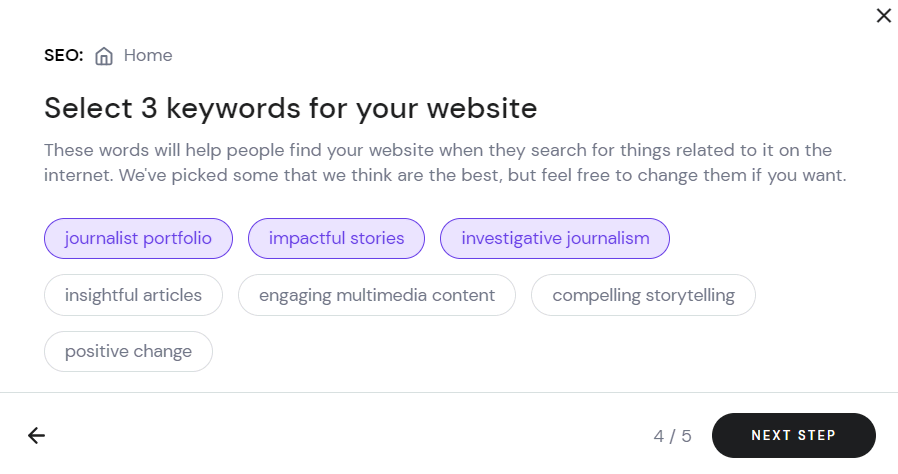Click the current step number 4
Image resolution: width=898 pixels, height=474 pixels.
point(659,436)
